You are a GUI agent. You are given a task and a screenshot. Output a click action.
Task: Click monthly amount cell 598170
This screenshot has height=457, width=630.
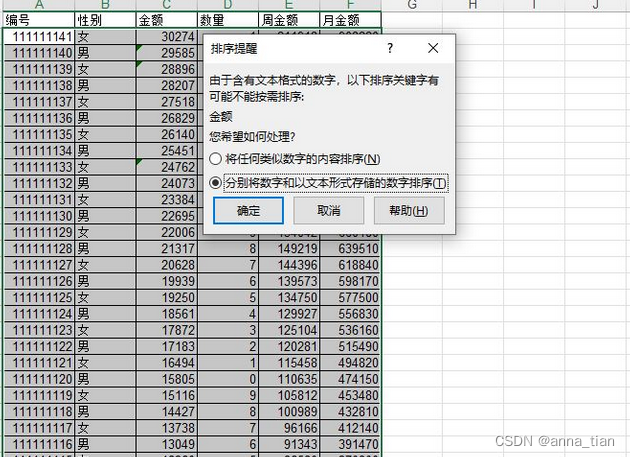pyautogui.click(x=350, y=281)
